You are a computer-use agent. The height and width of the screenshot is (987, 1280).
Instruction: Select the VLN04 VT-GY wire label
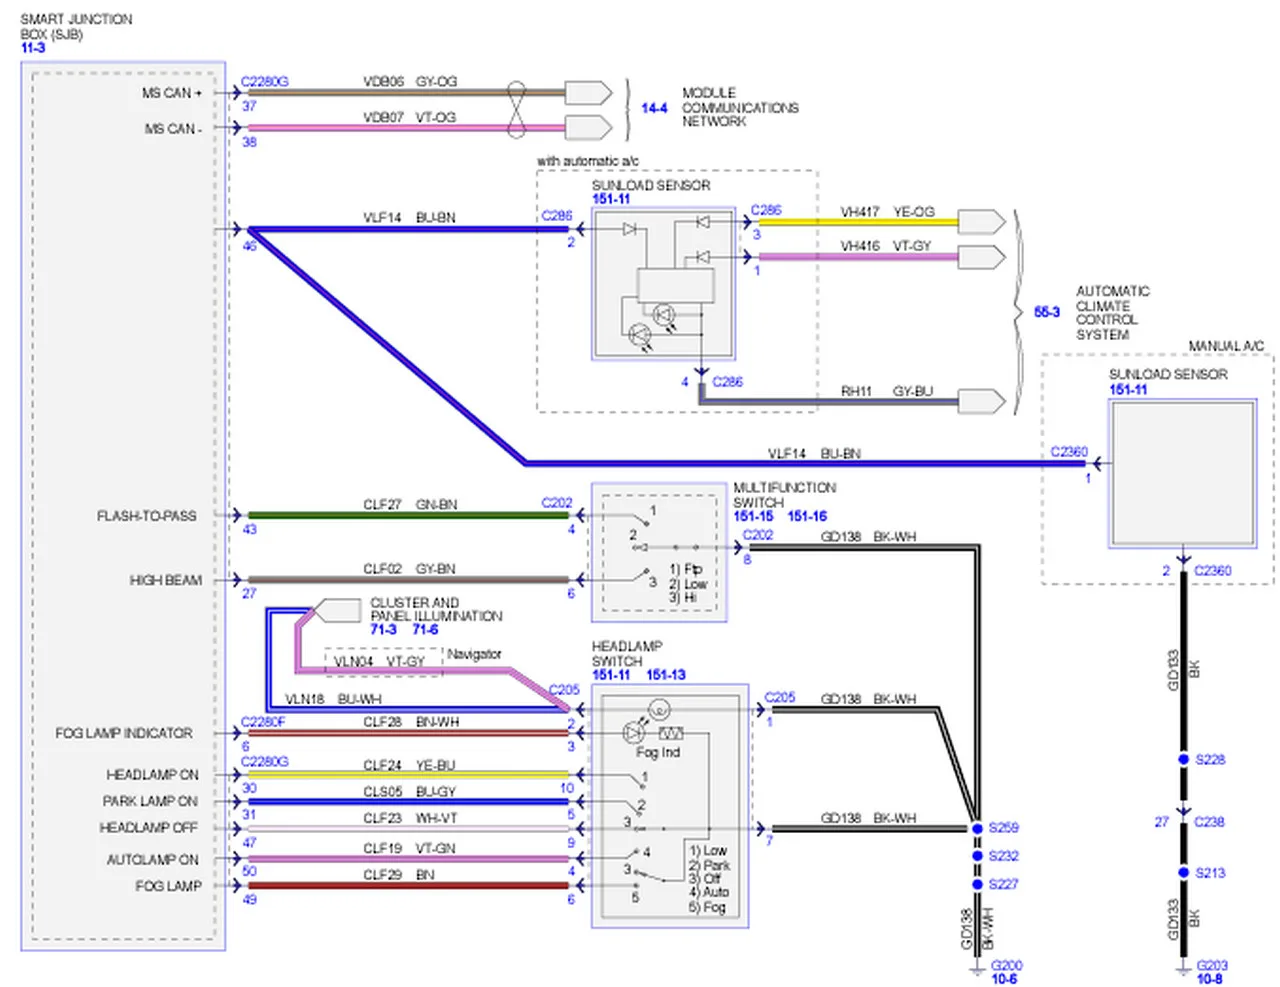[x=380, y=662]
